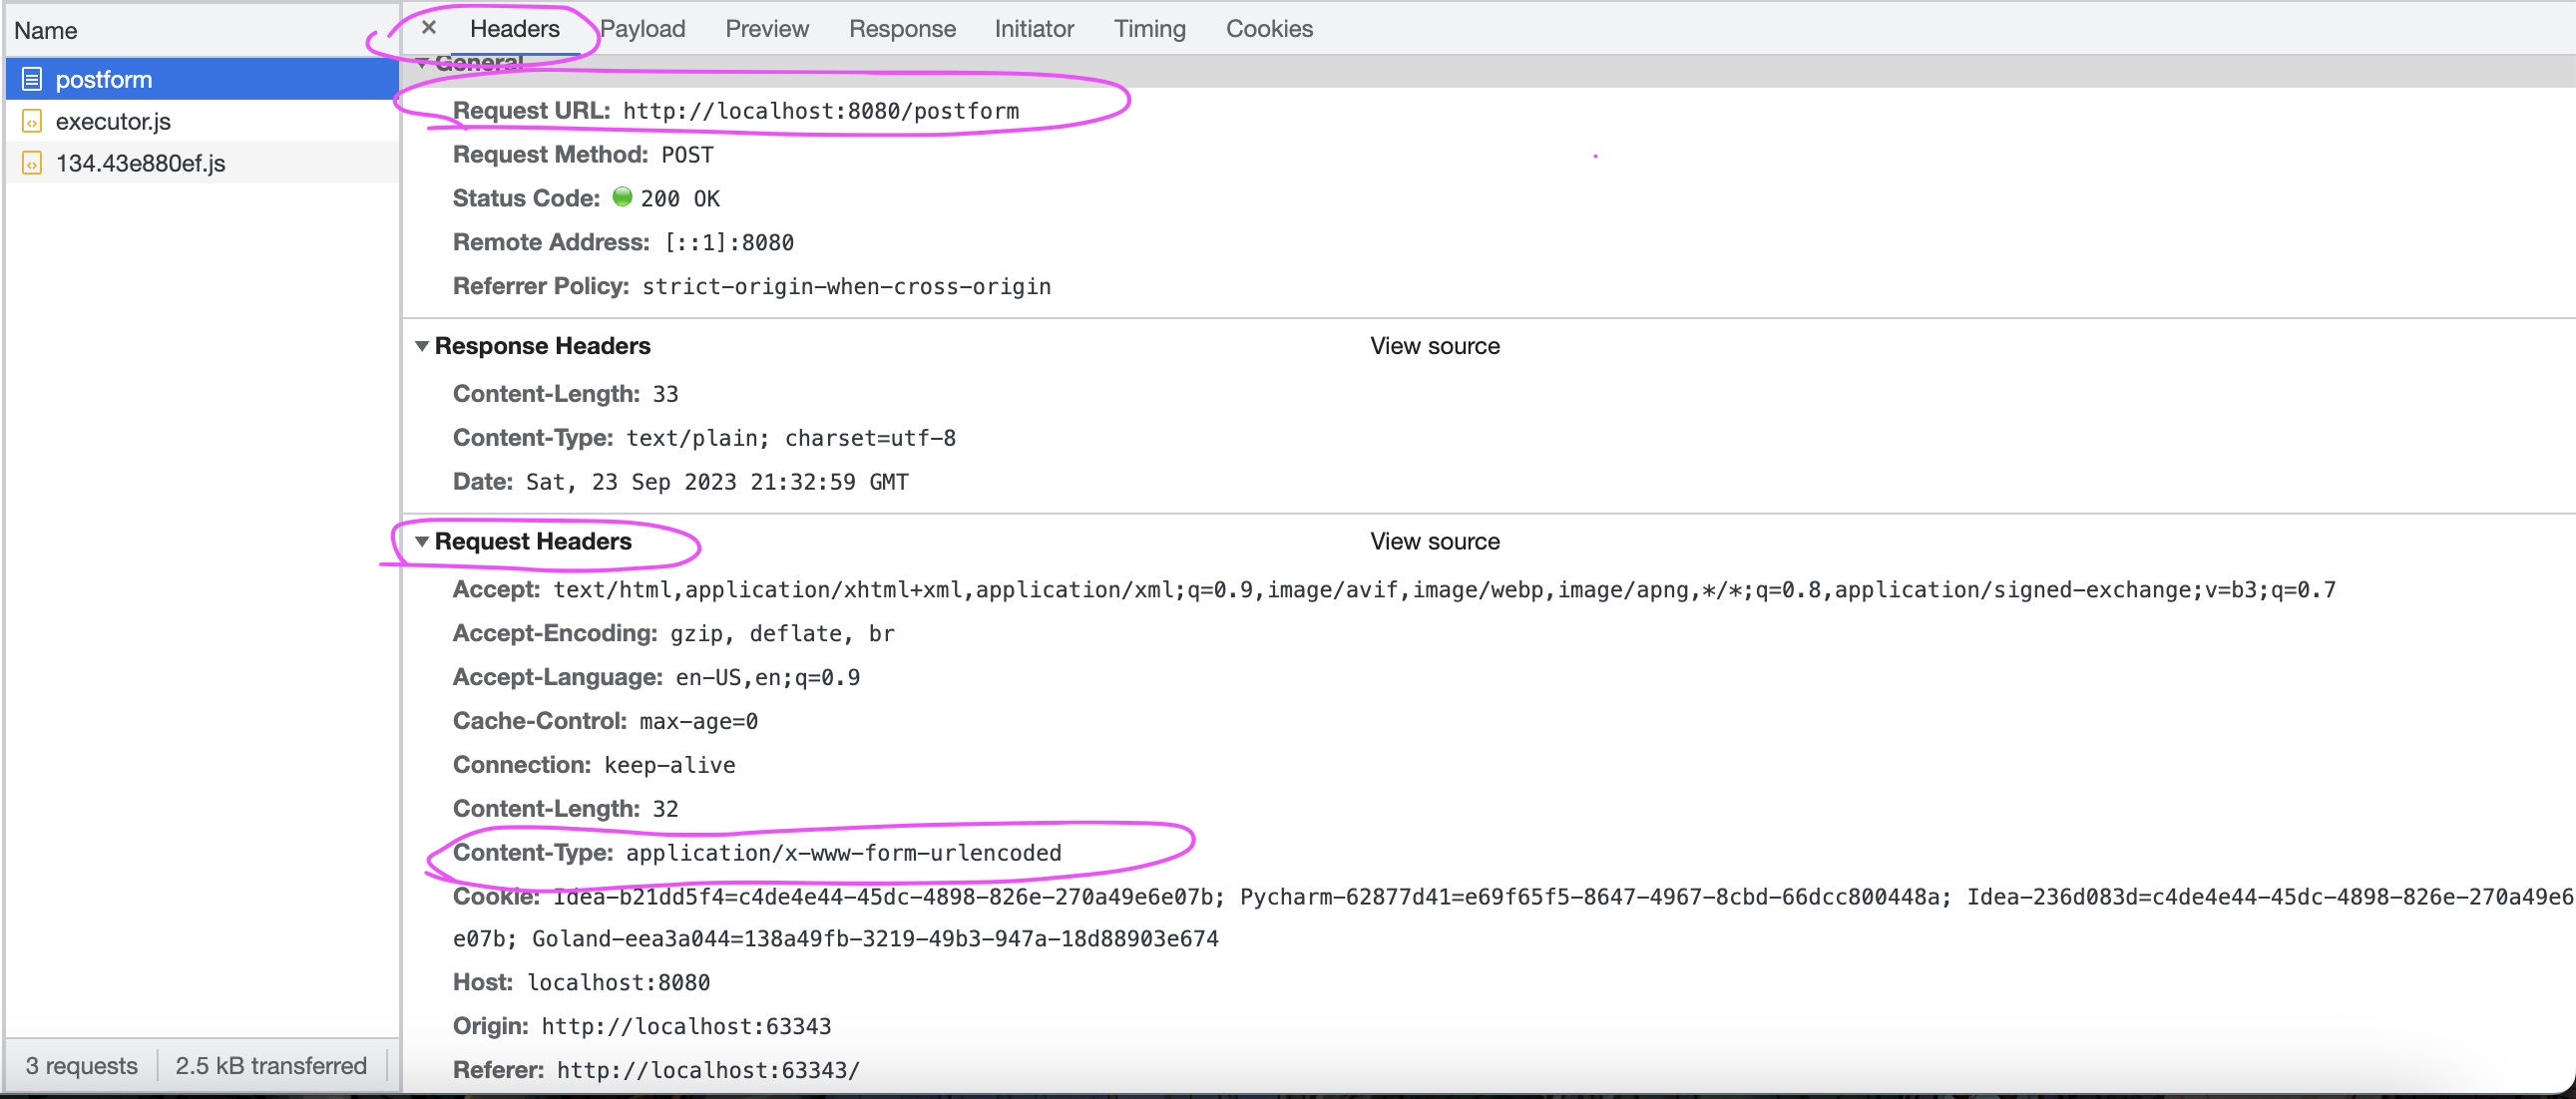View source of Request Headers

[x=1435, y=541]
